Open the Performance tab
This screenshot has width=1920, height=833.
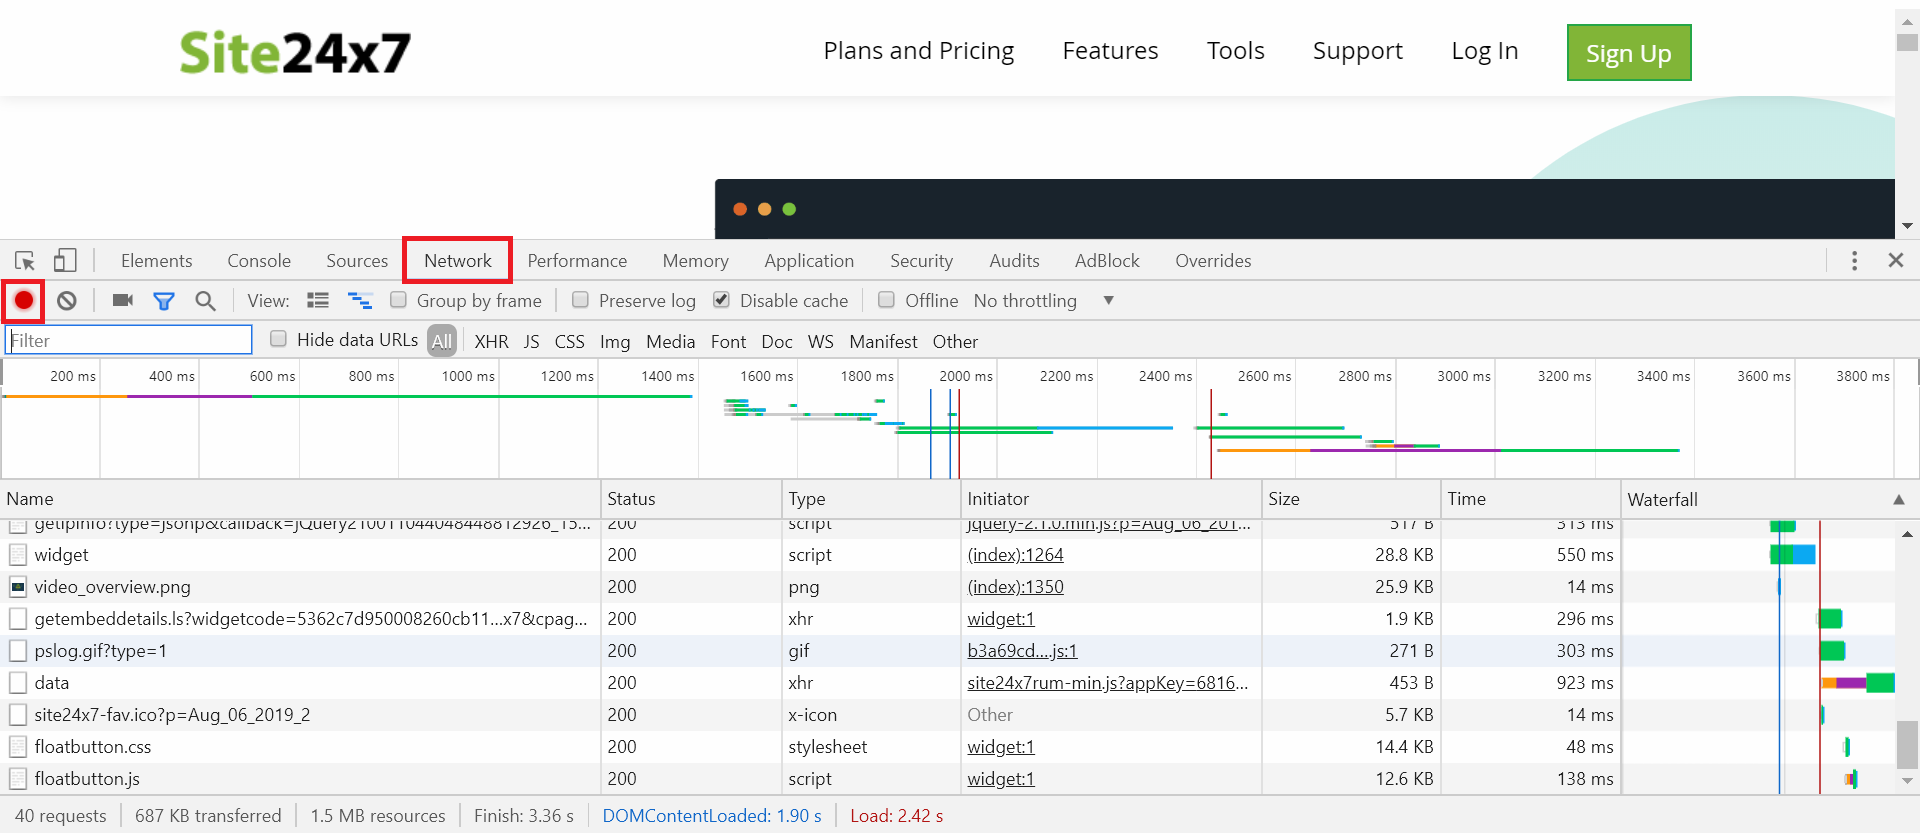577,261
